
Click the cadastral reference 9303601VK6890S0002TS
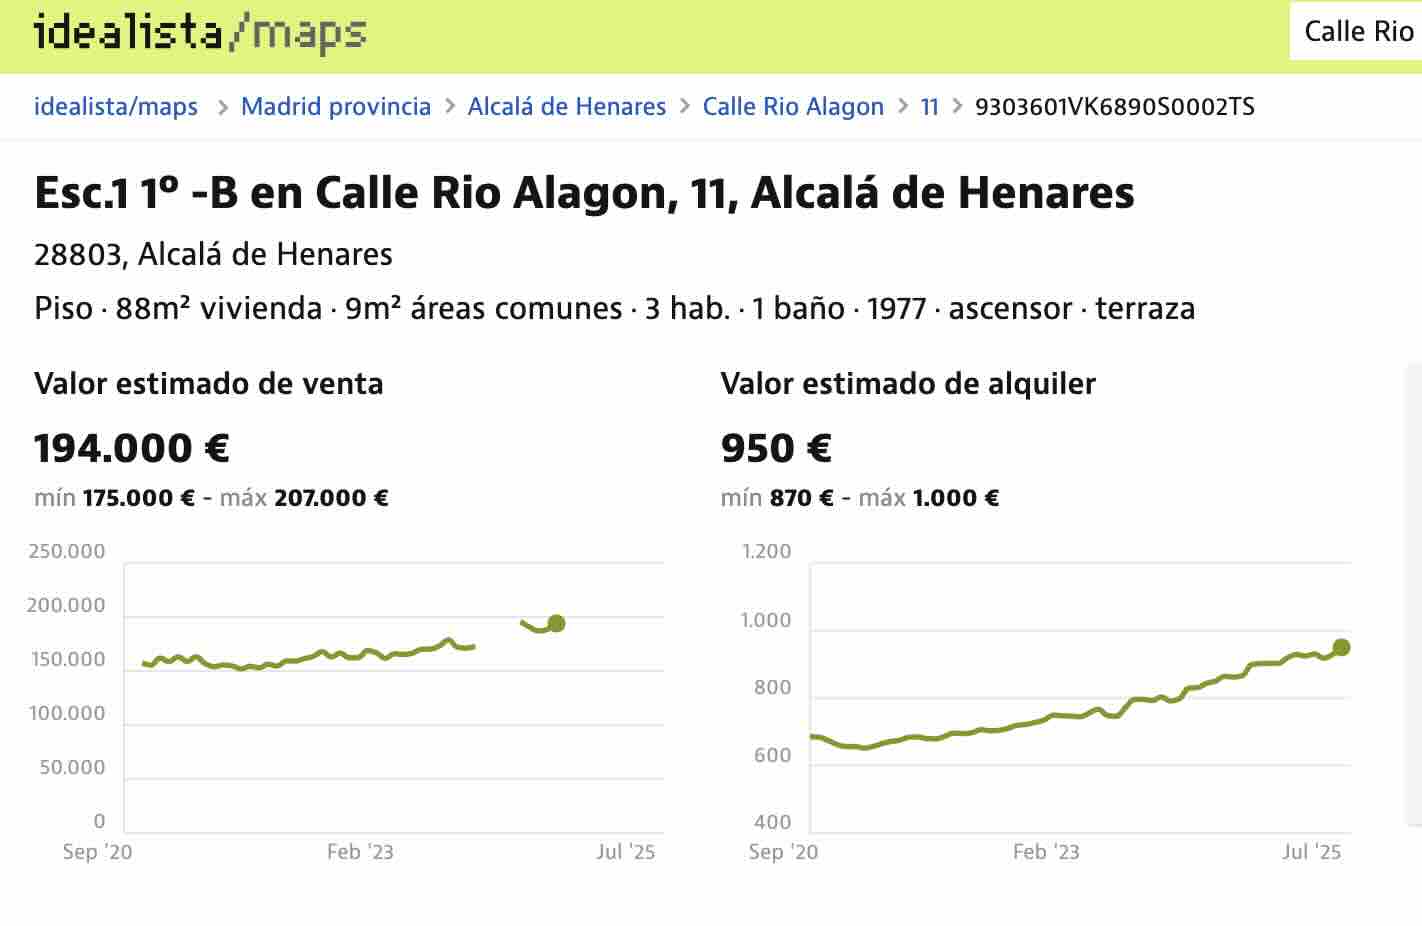point(1114,107)
